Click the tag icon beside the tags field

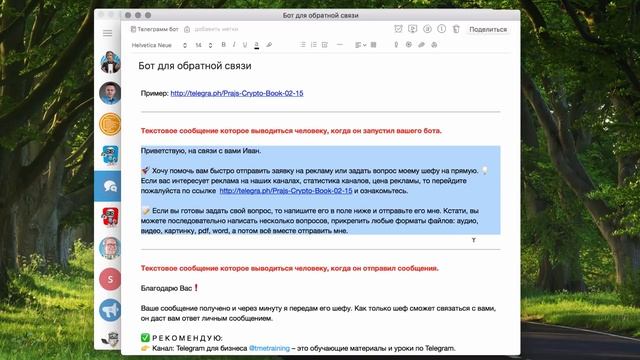coord(187,29)
